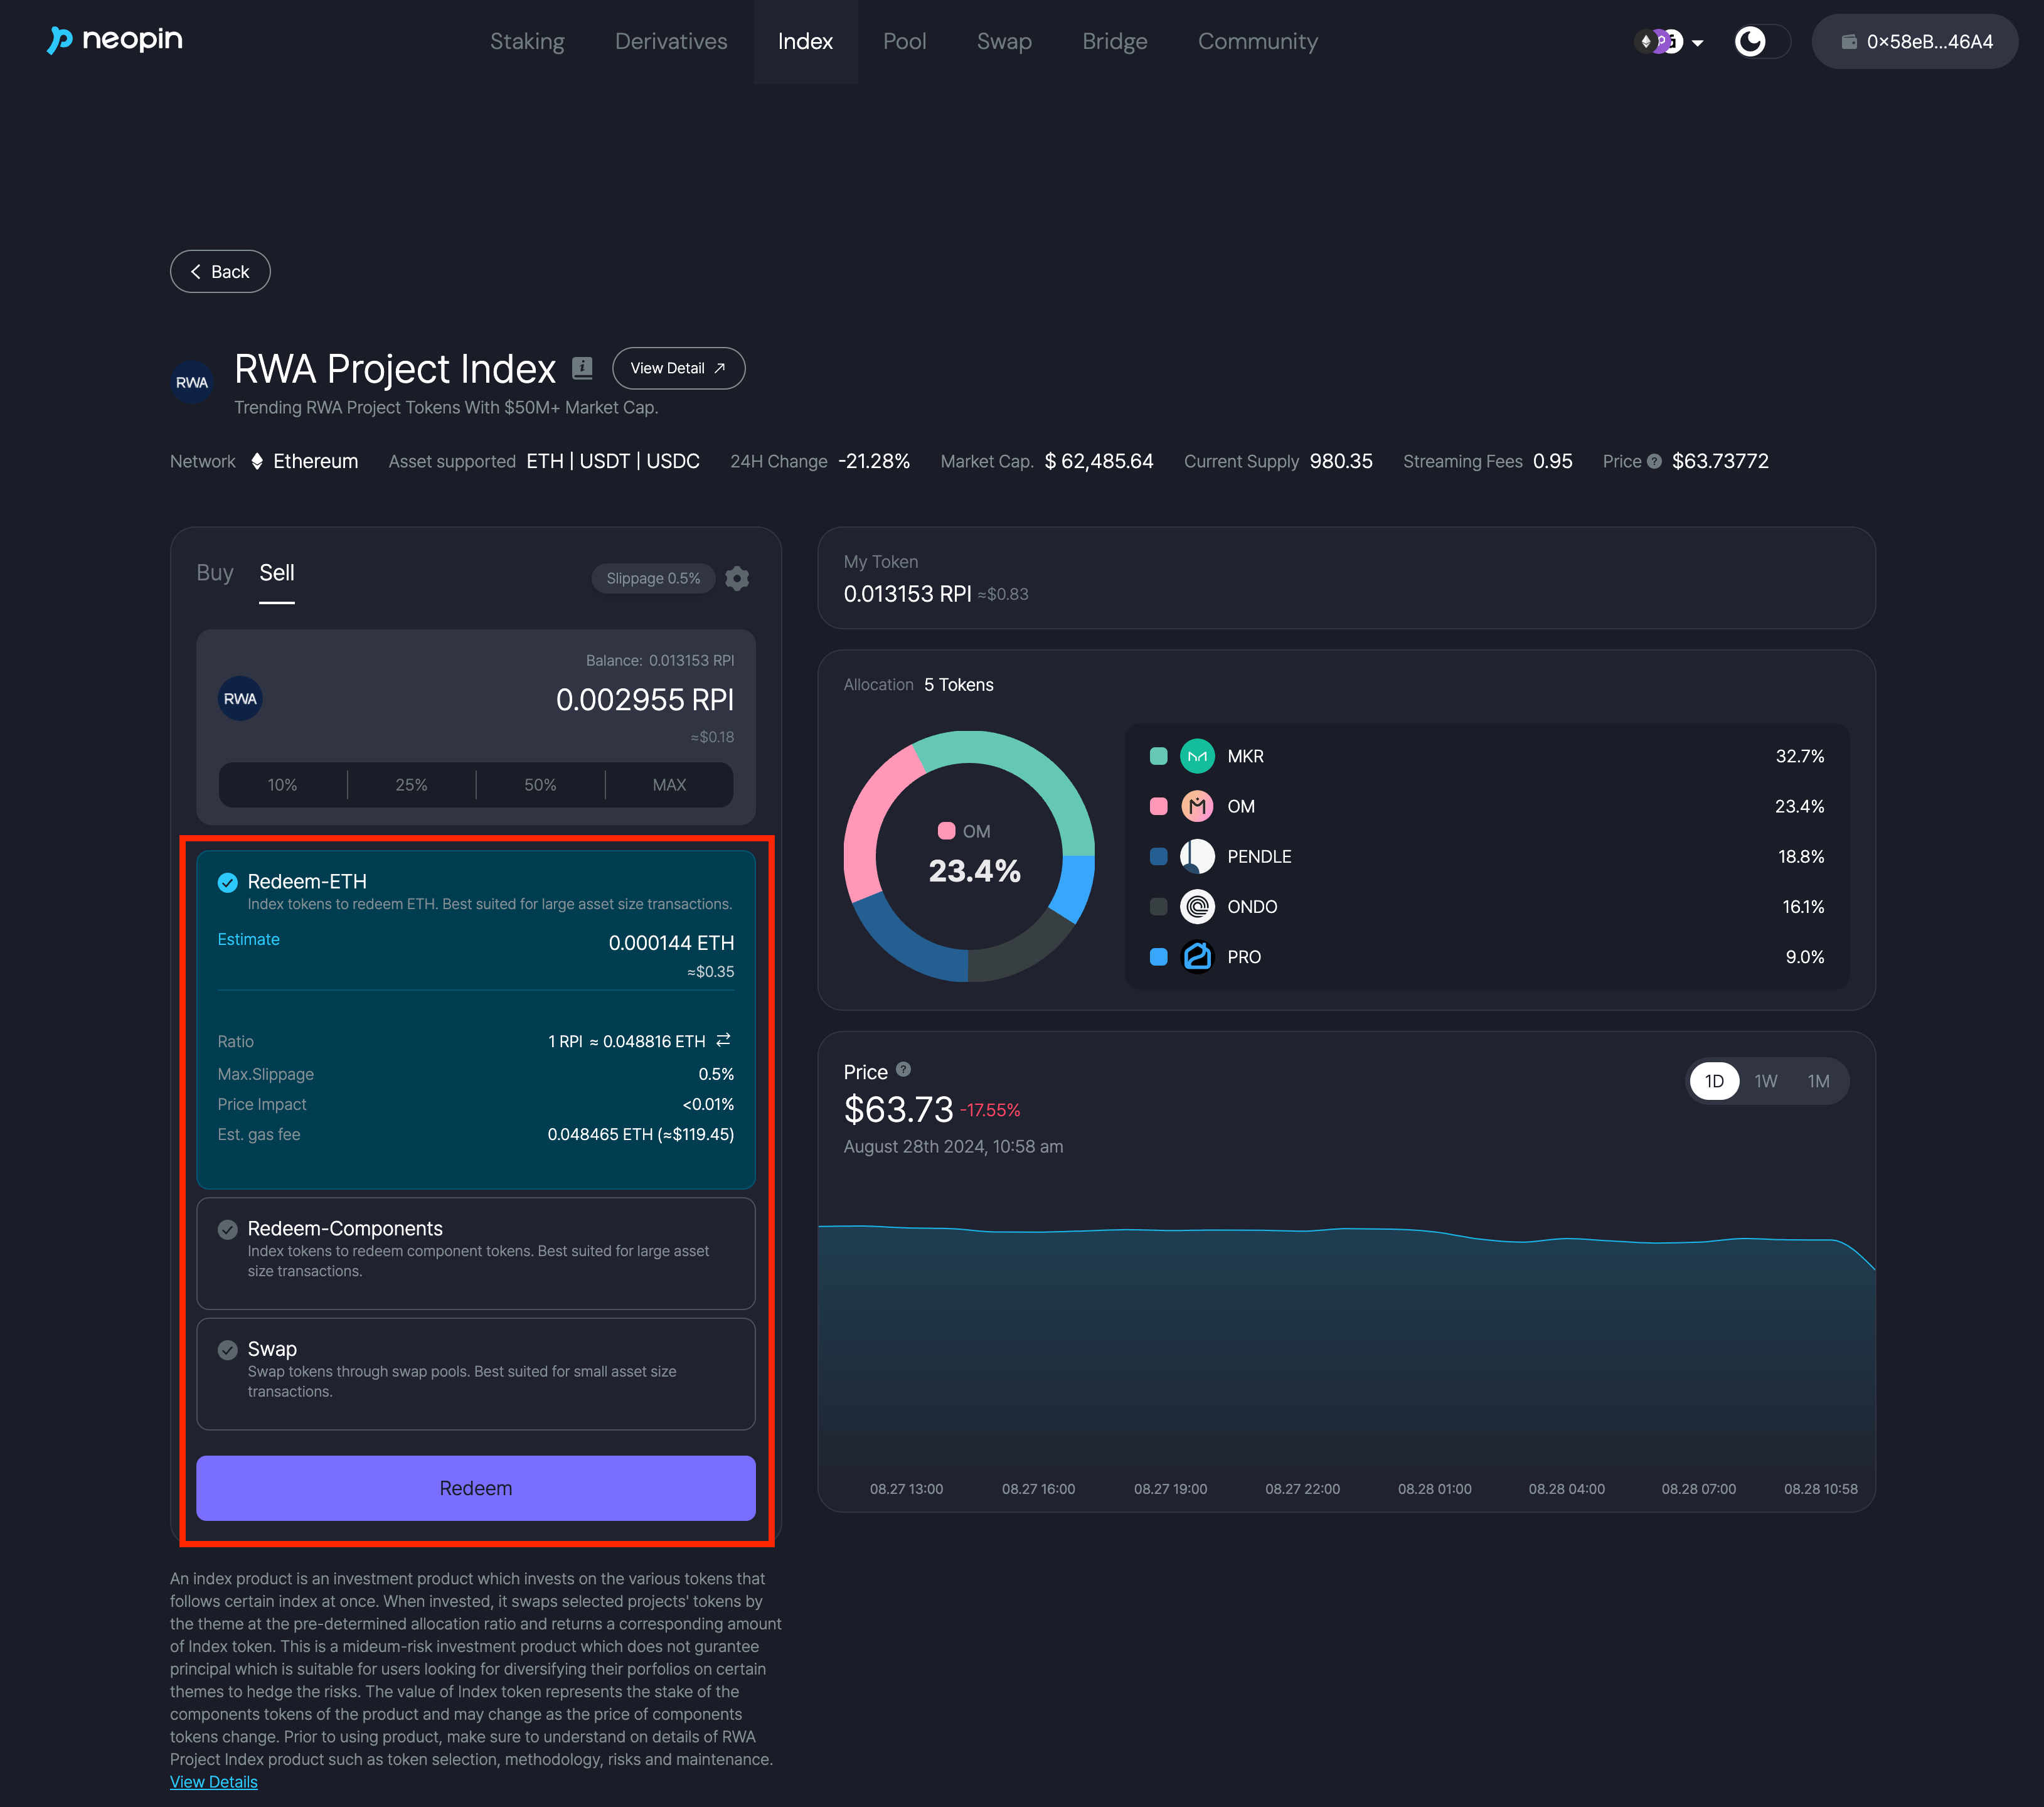Open the Staking menu item
2044x1807 pixels.
pyautogui.click(x=527, y=41)
